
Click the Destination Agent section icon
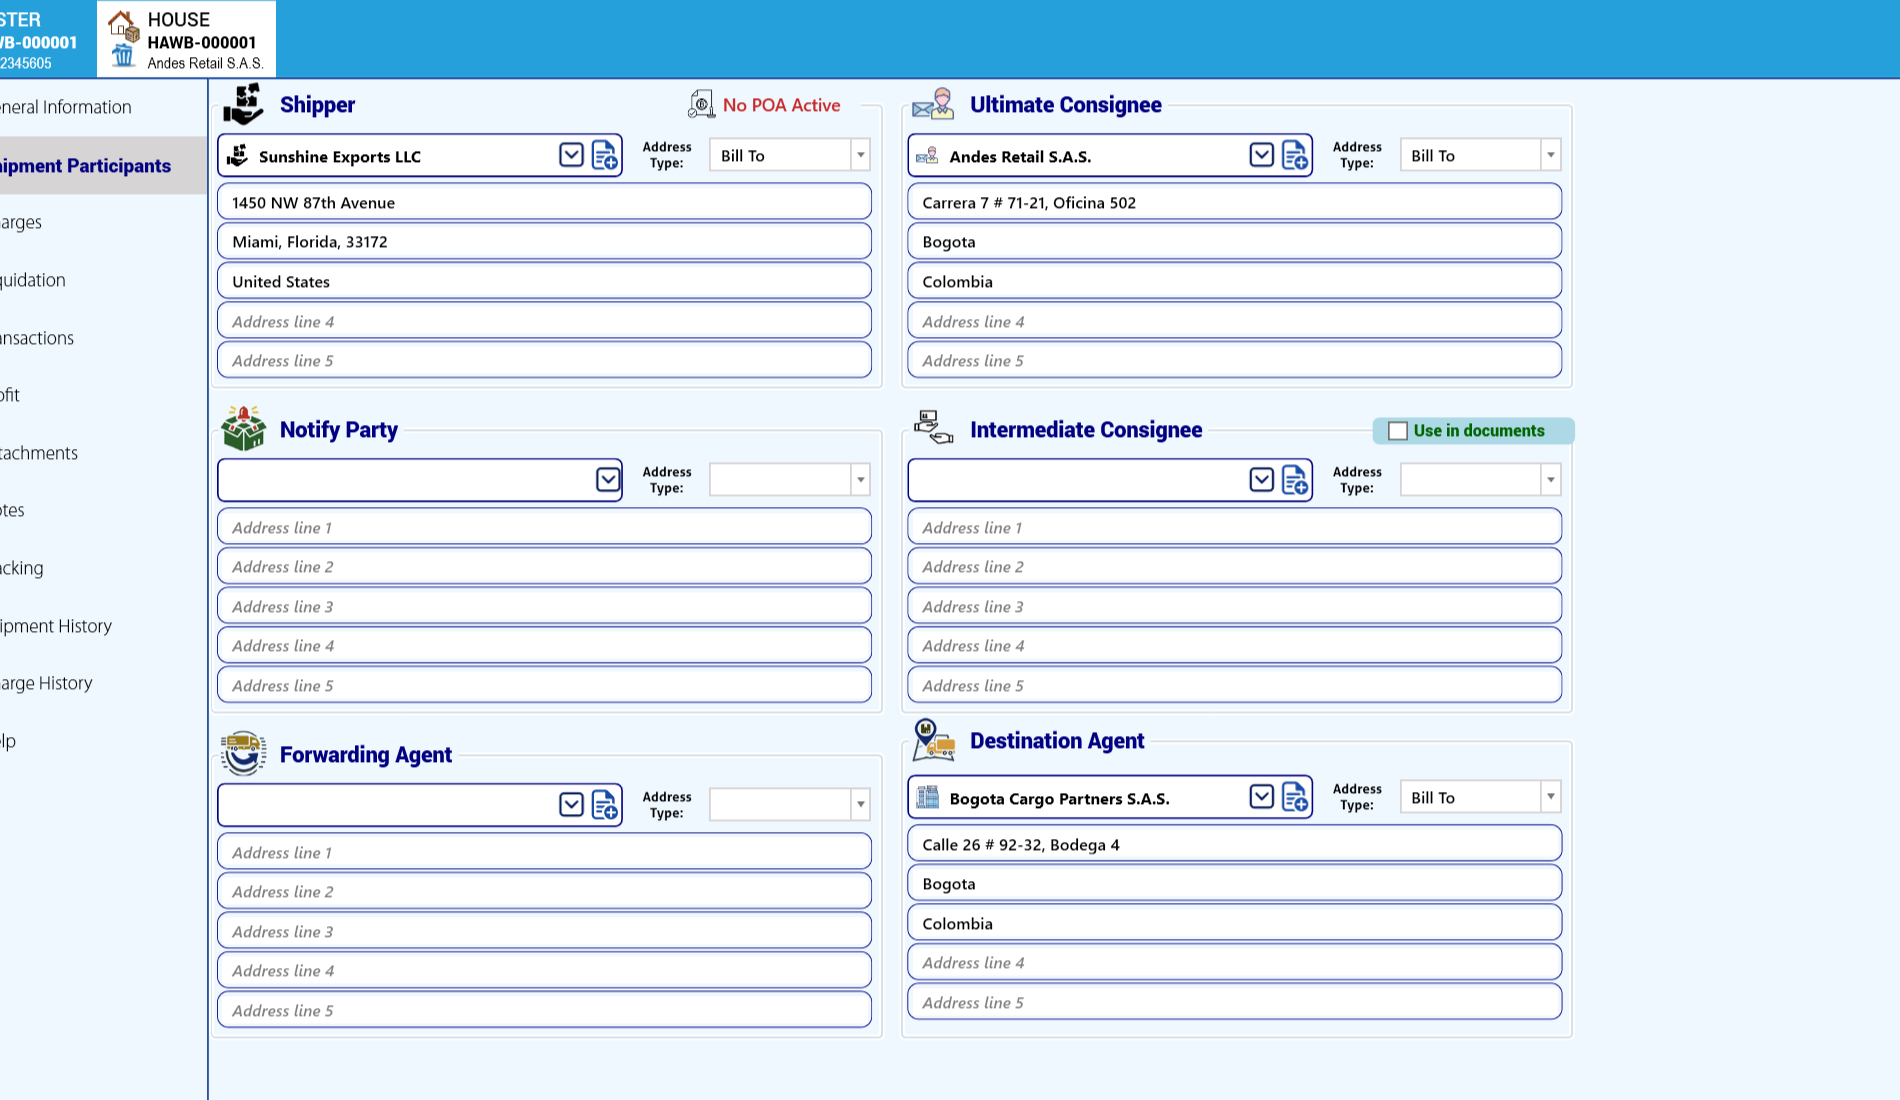click(933, 740)
